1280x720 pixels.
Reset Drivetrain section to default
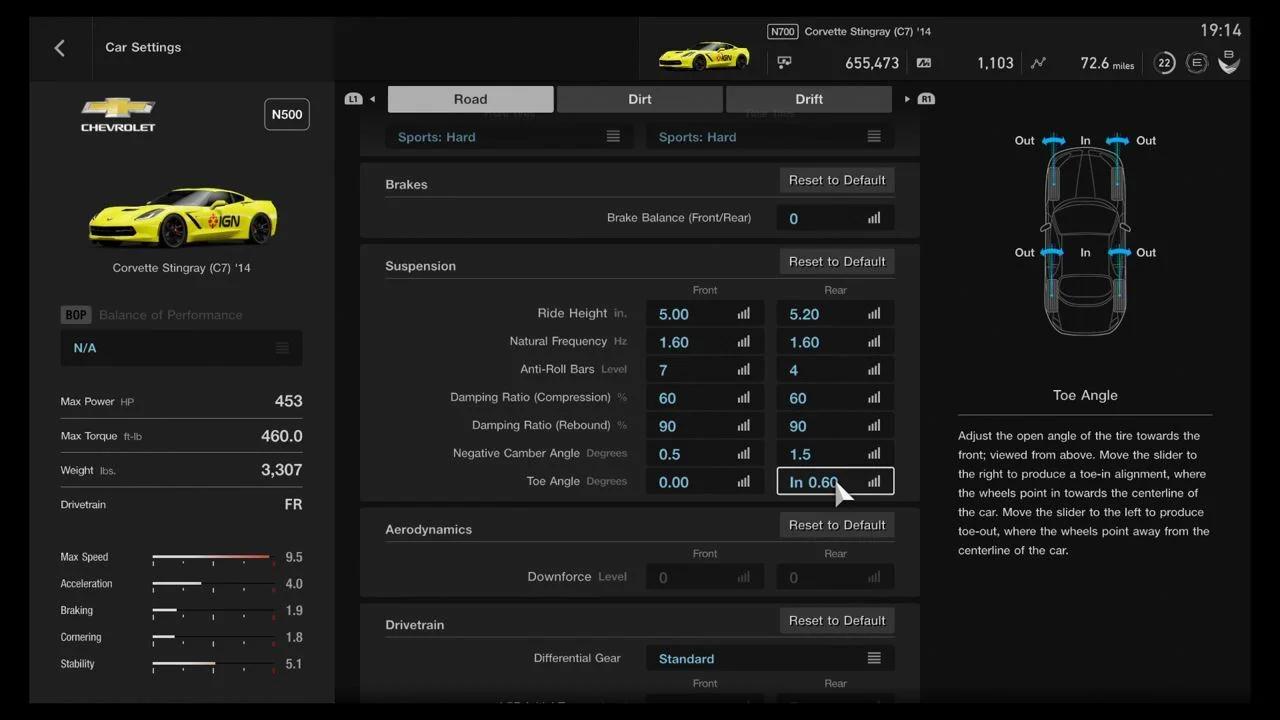click(837, 621)
